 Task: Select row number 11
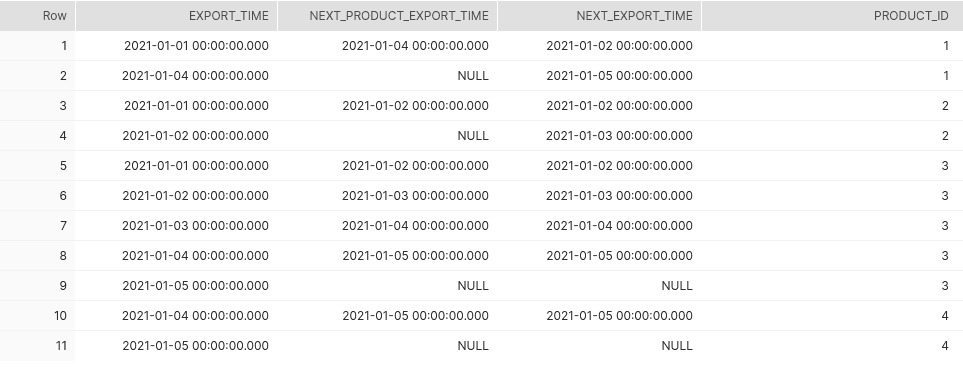tap(37, 346)
